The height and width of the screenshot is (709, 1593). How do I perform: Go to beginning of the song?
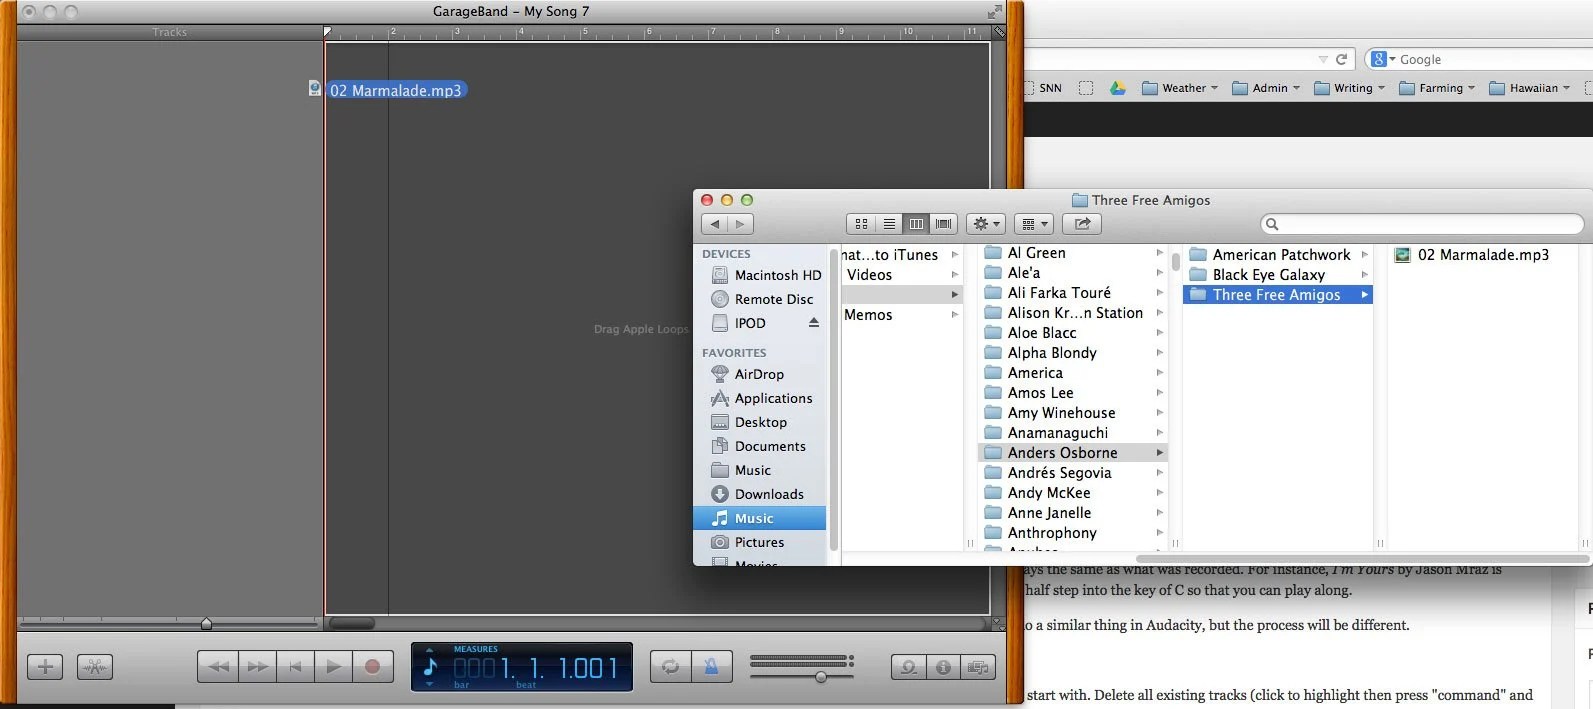pyautogui.click(x=295, y=666)
